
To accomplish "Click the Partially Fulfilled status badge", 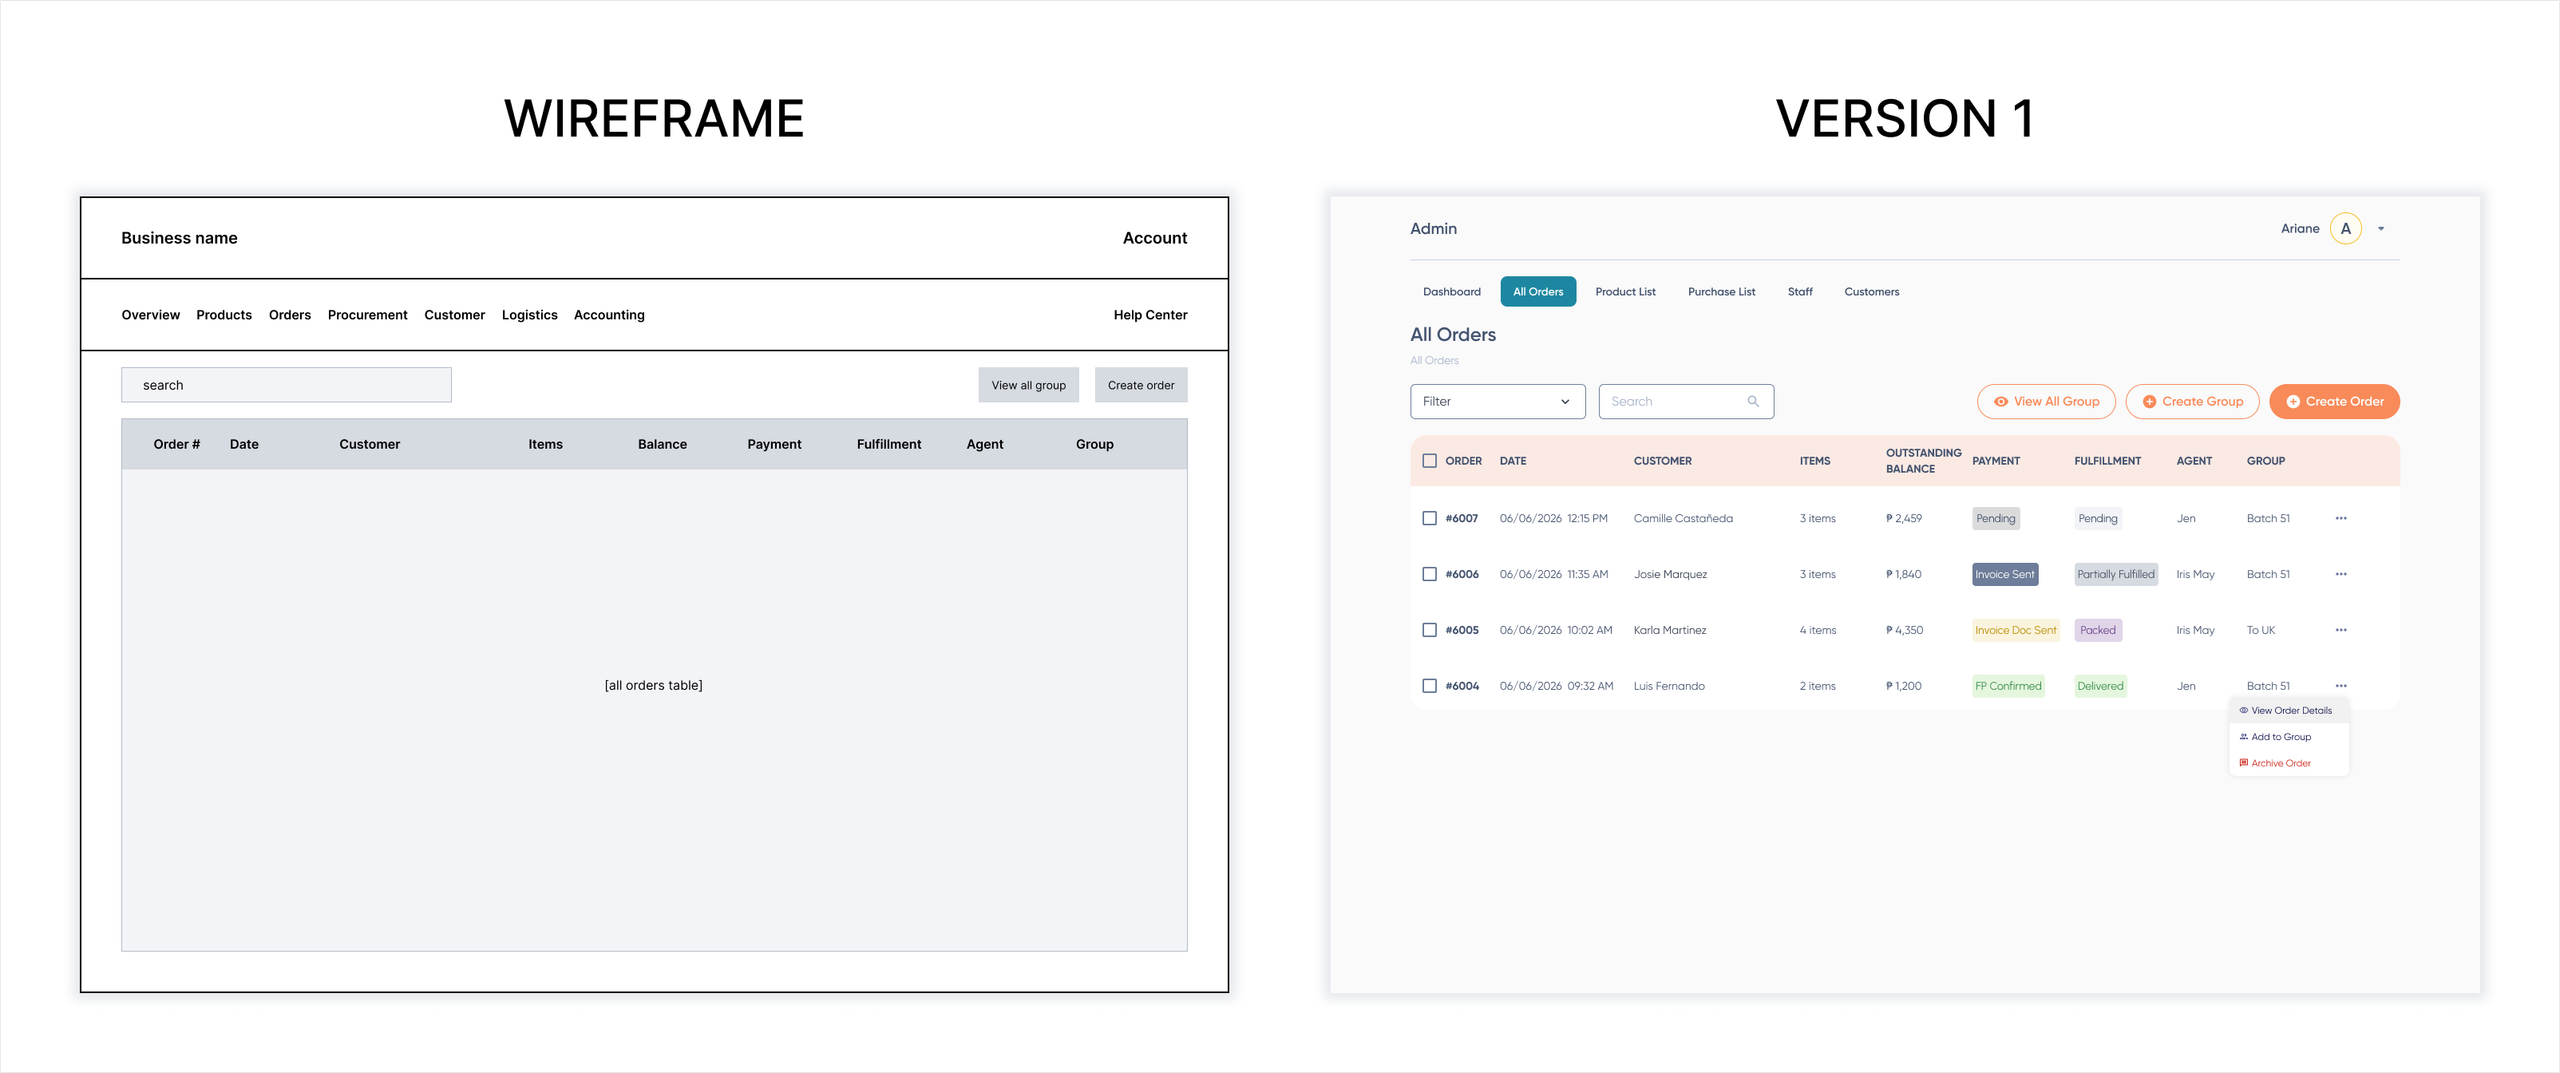I will 2115,574.
